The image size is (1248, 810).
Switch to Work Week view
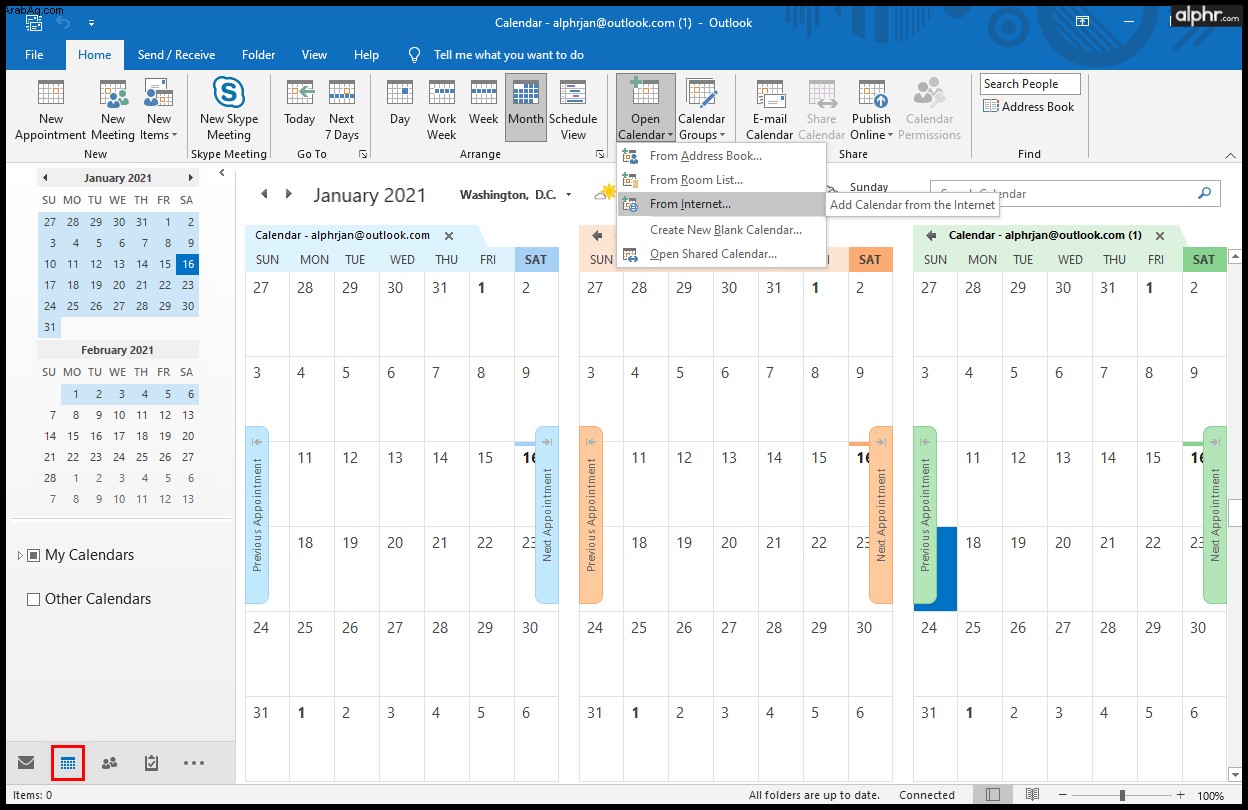pos(442,110)
